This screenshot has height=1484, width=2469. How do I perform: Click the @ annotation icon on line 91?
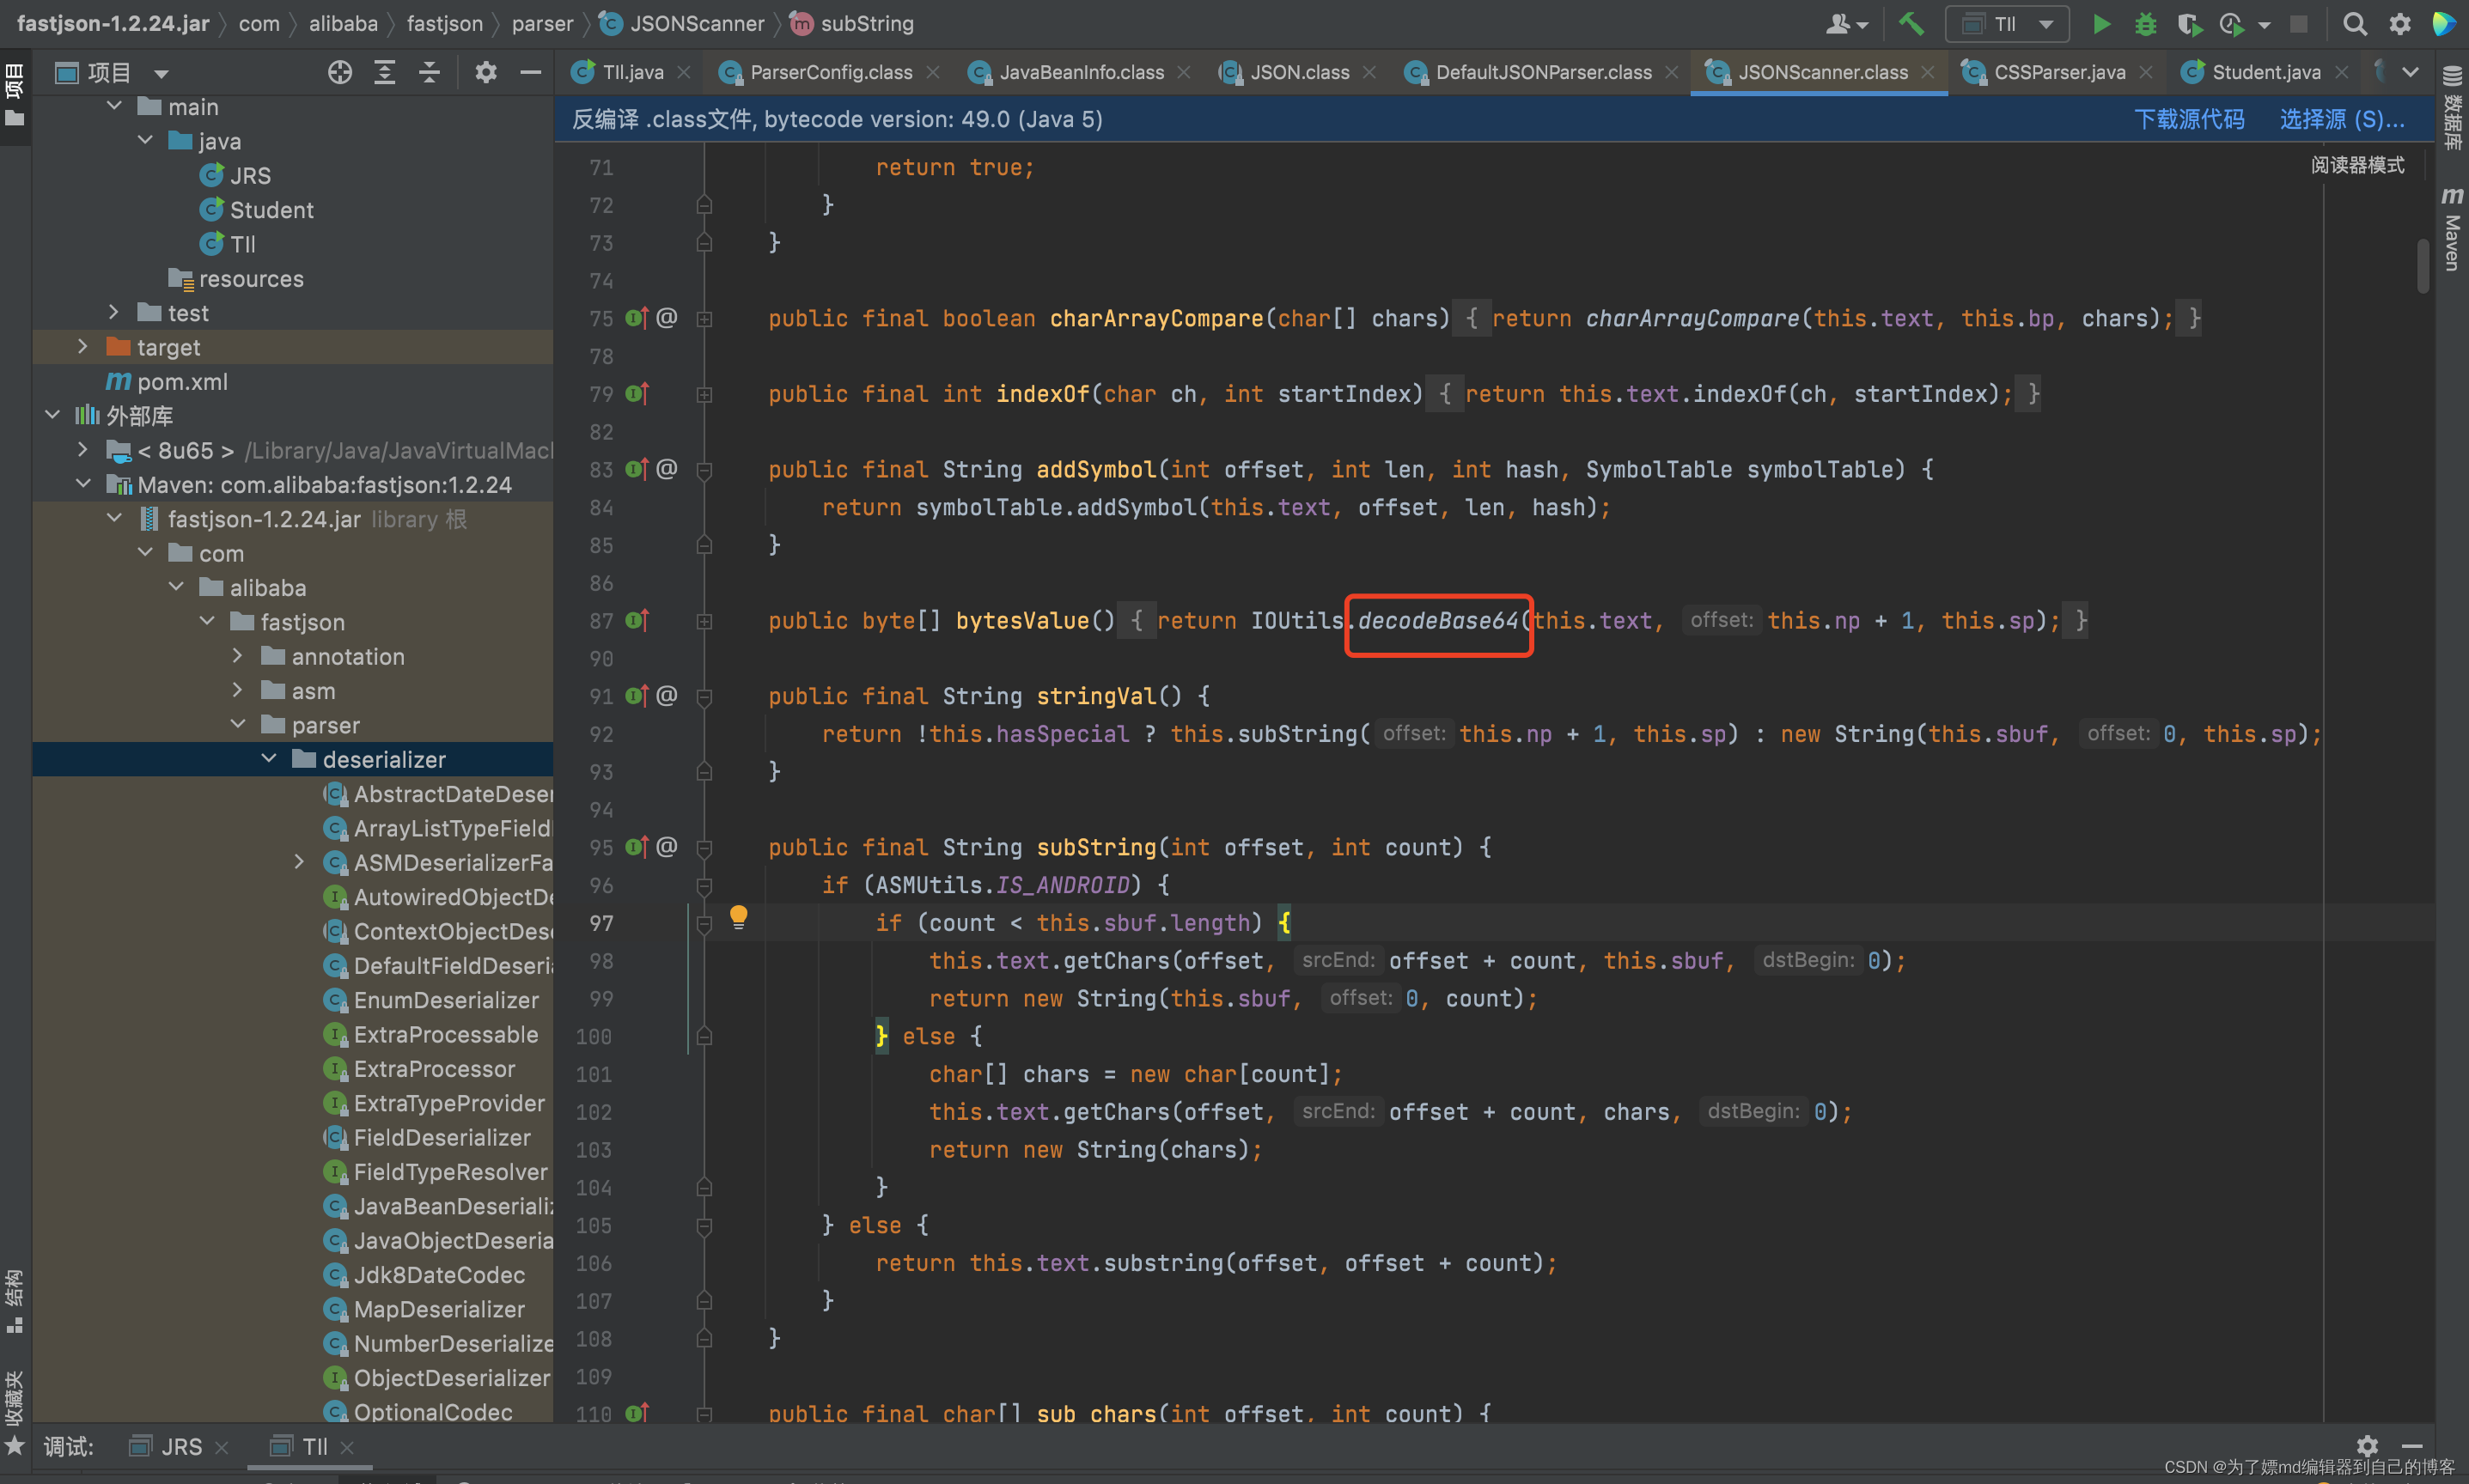(x=667, y=695)
